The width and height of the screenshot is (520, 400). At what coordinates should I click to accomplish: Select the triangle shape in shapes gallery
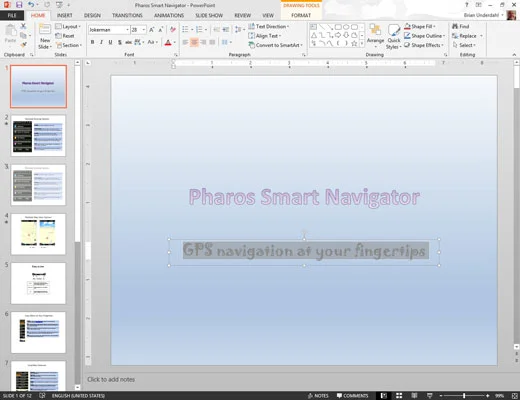coord(314,35)
